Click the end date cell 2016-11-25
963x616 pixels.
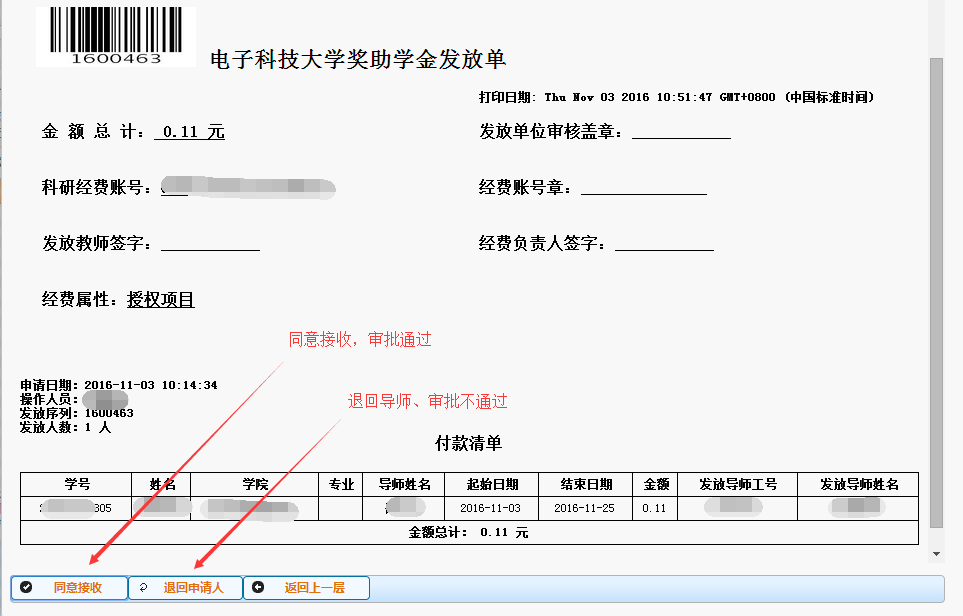click(585, 509)
